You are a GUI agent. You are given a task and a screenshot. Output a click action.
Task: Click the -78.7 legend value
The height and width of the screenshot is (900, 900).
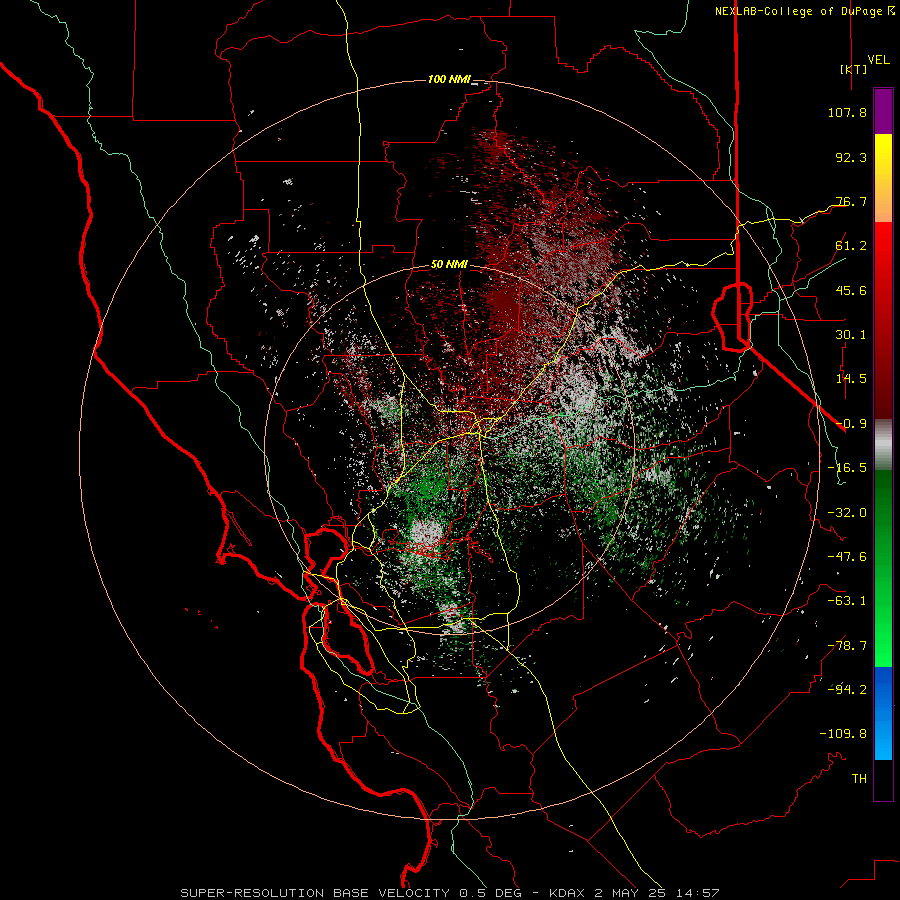coord(847,646)
